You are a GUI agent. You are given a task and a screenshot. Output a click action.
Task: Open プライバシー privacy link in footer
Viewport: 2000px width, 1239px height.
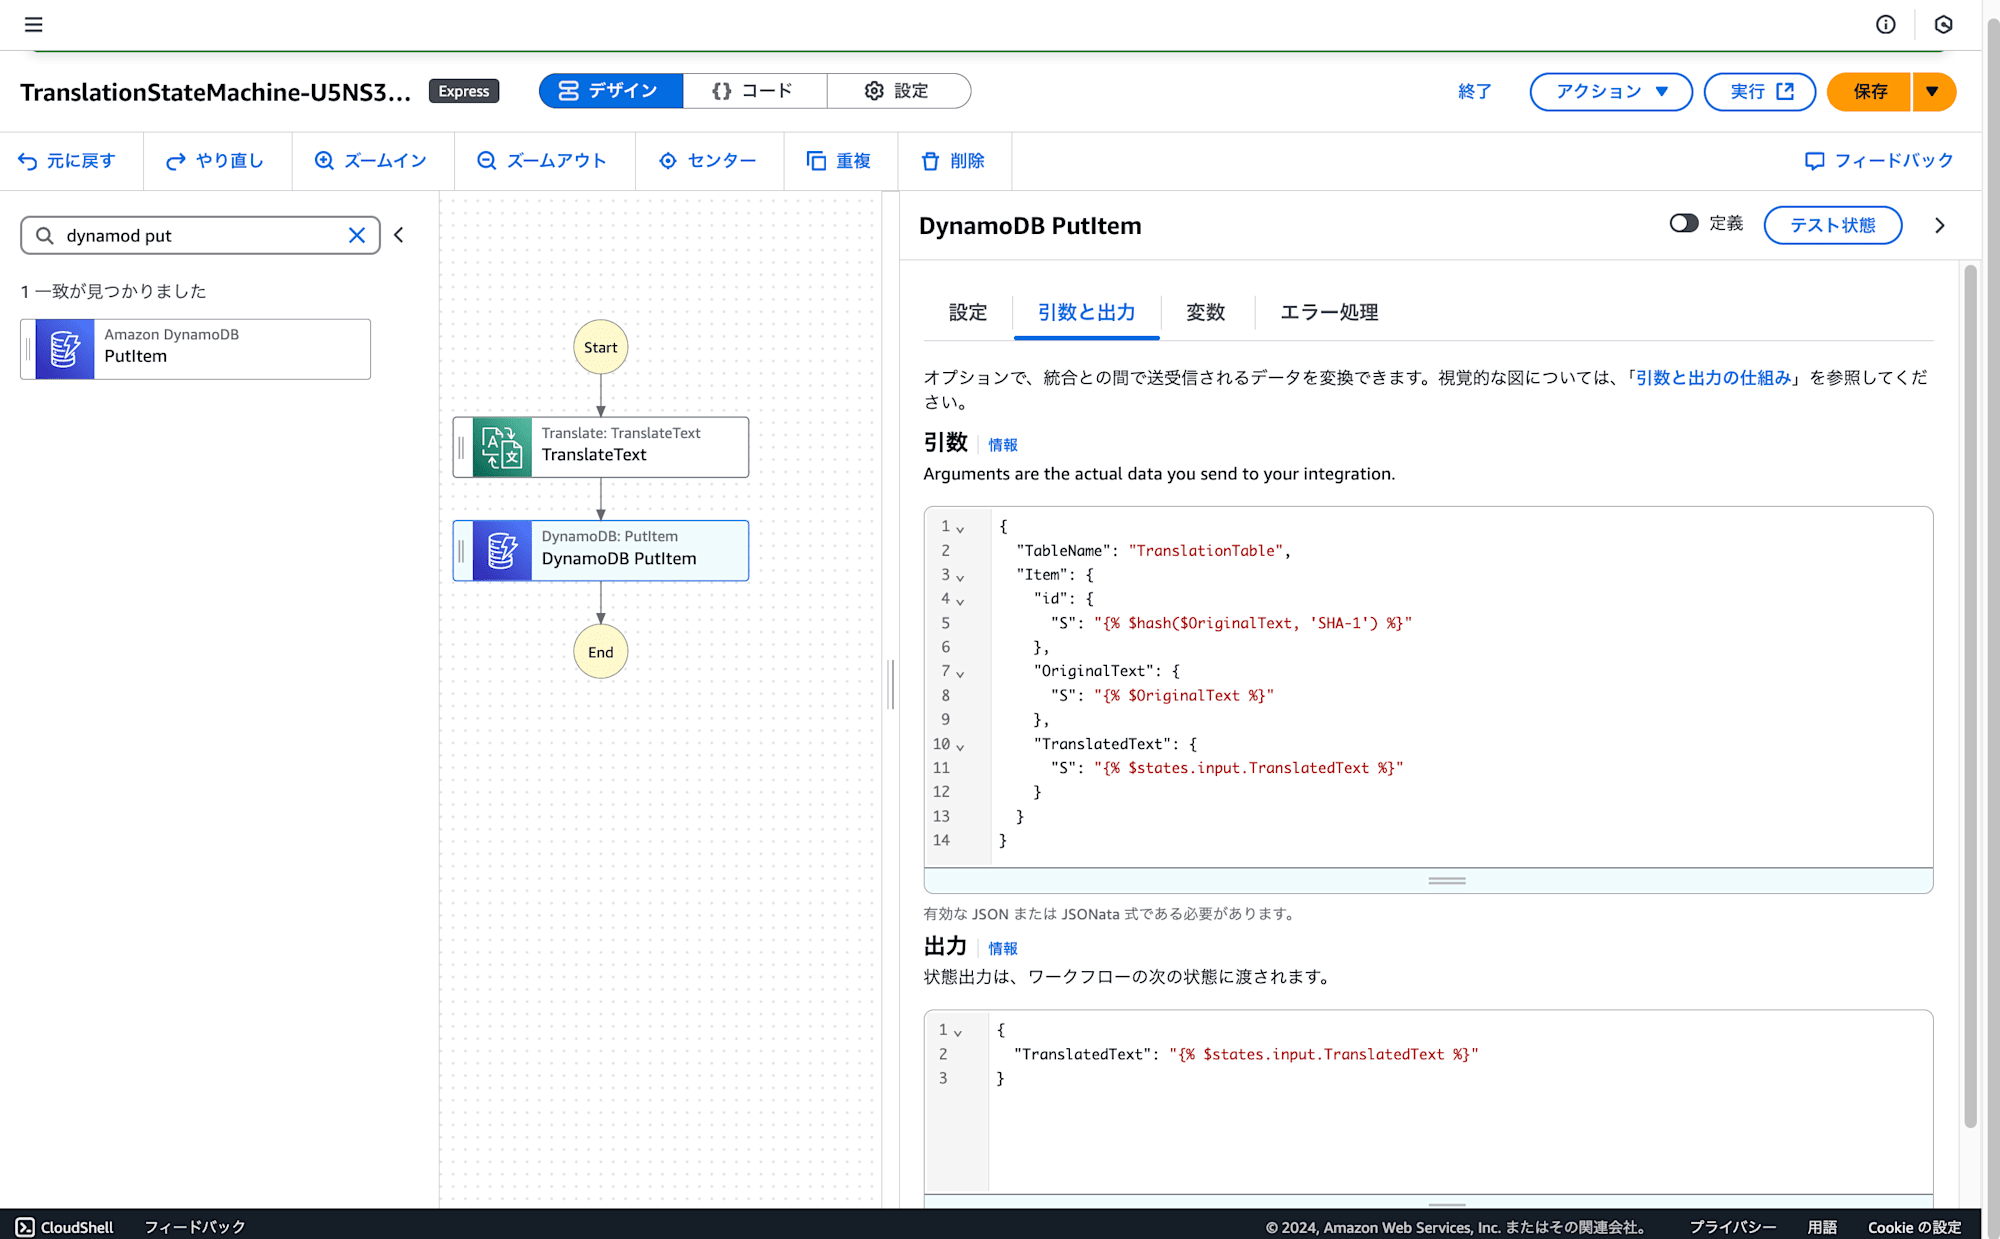tap(1733, 1227)
